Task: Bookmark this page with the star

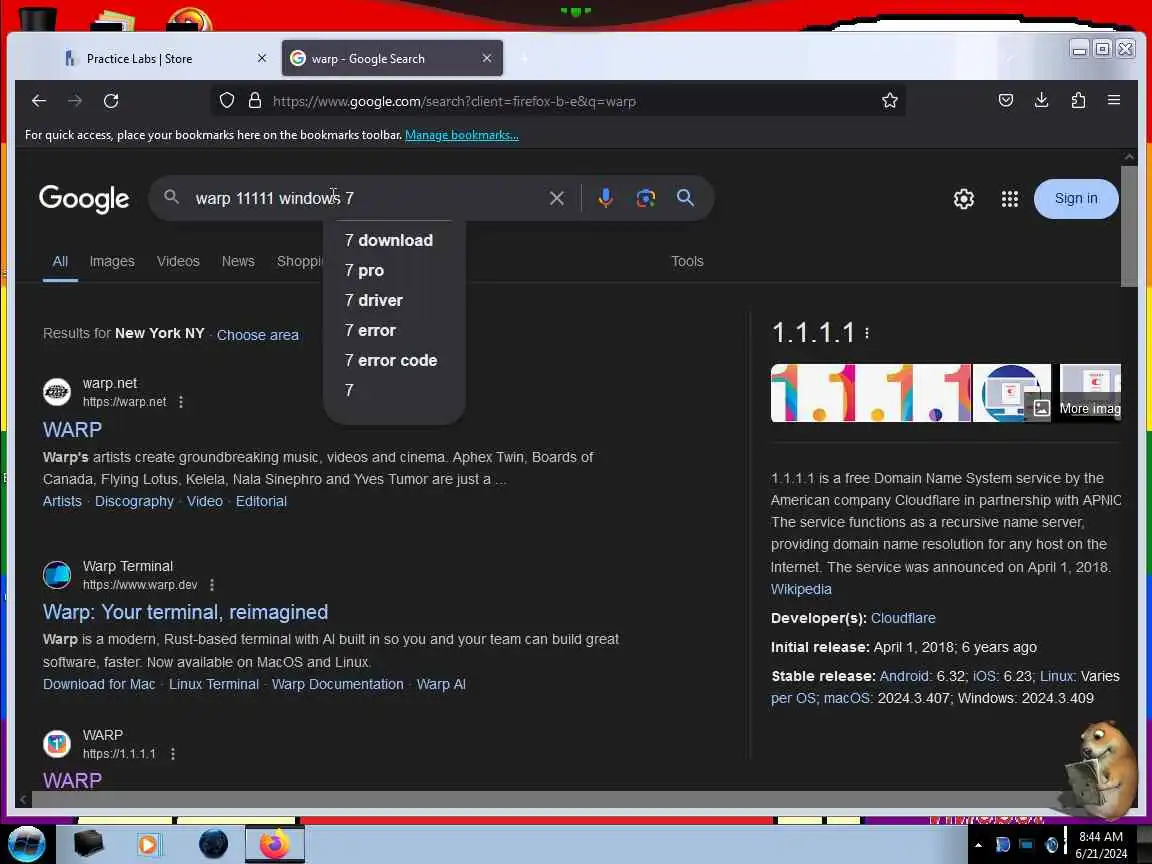Action: tap(890, 101)
